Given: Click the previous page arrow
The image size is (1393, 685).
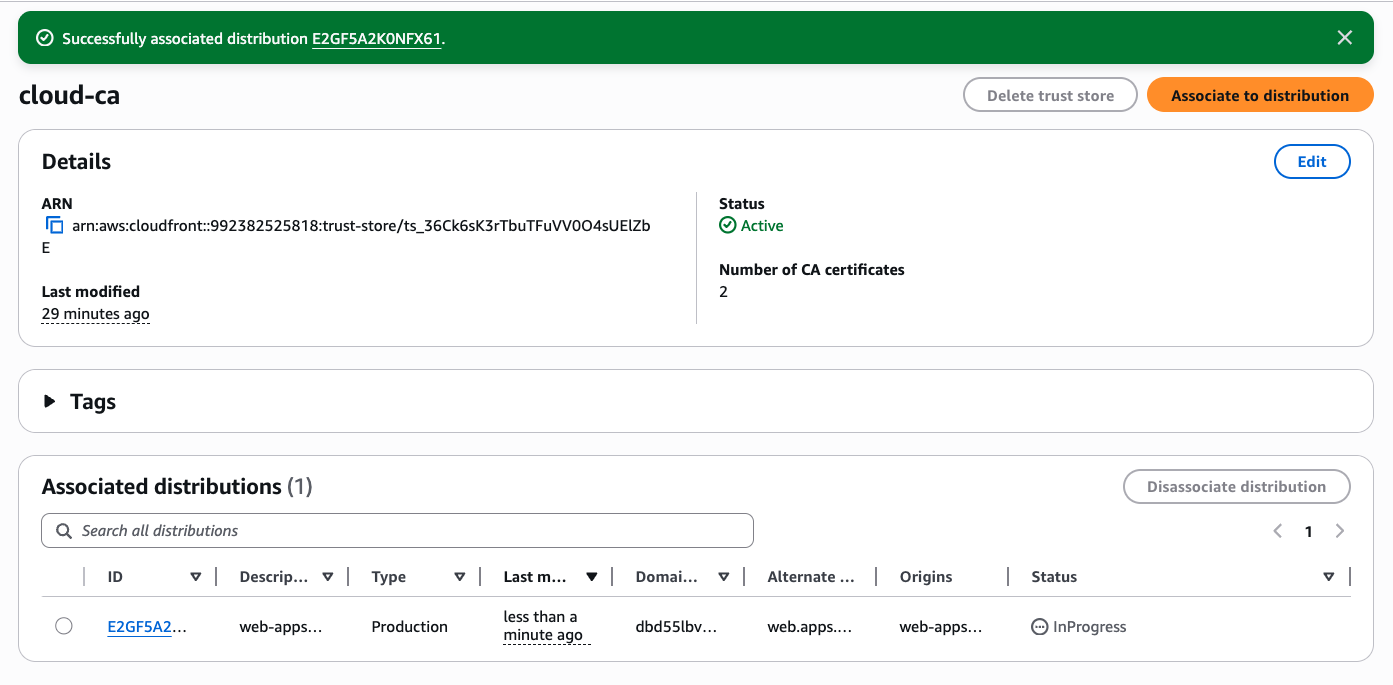Looking at the screenshot, I should coord(1277,531).
